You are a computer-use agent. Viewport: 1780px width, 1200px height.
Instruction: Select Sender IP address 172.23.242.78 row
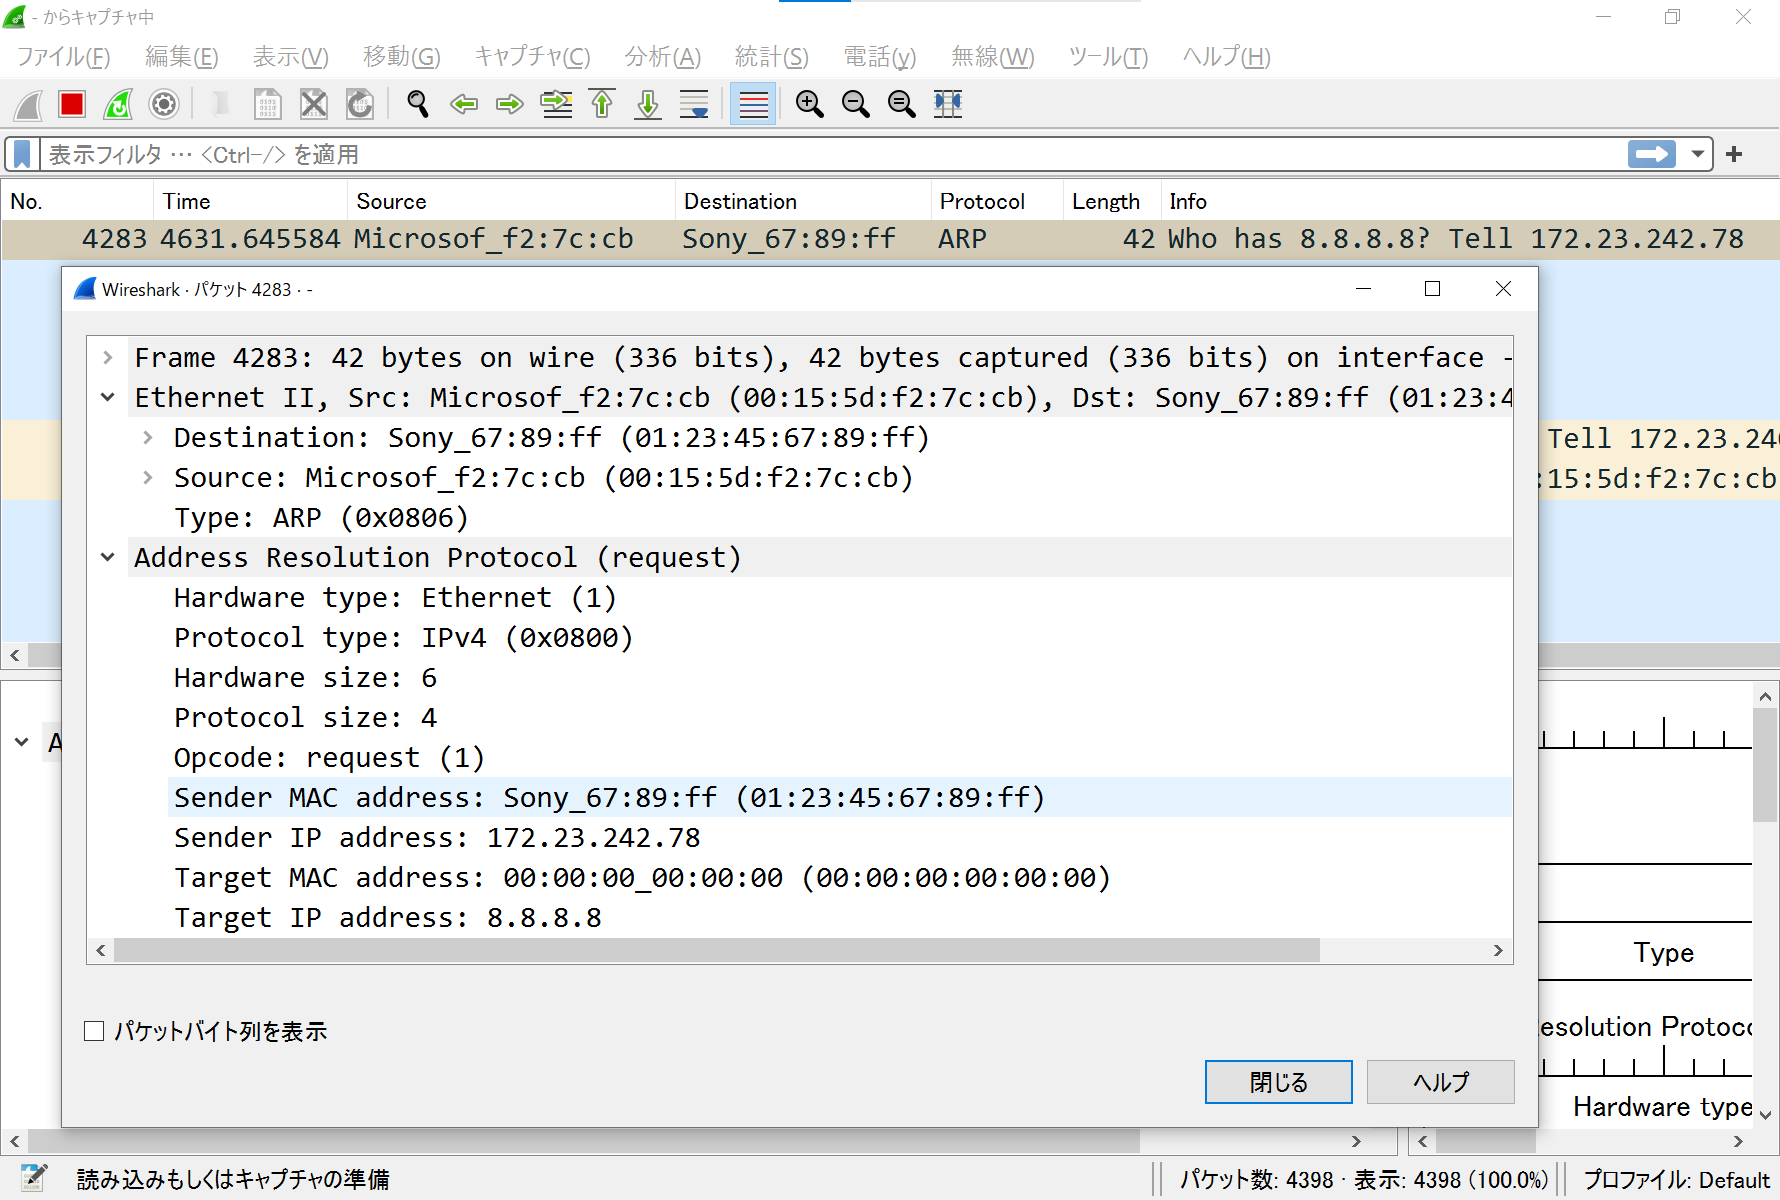840,837
